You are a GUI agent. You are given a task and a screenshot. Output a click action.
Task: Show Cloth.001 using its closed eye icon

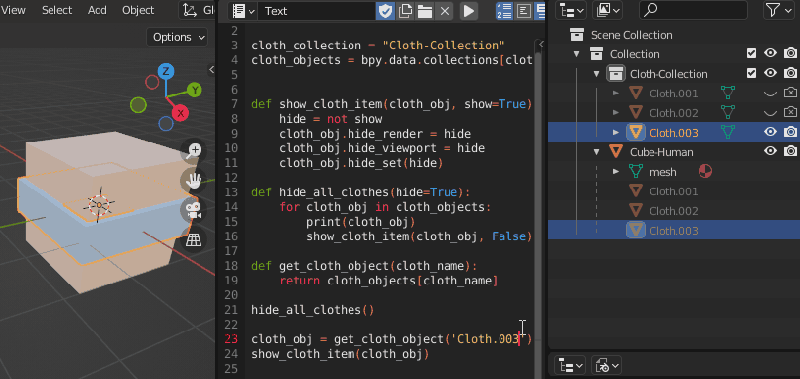pos(770,93)
